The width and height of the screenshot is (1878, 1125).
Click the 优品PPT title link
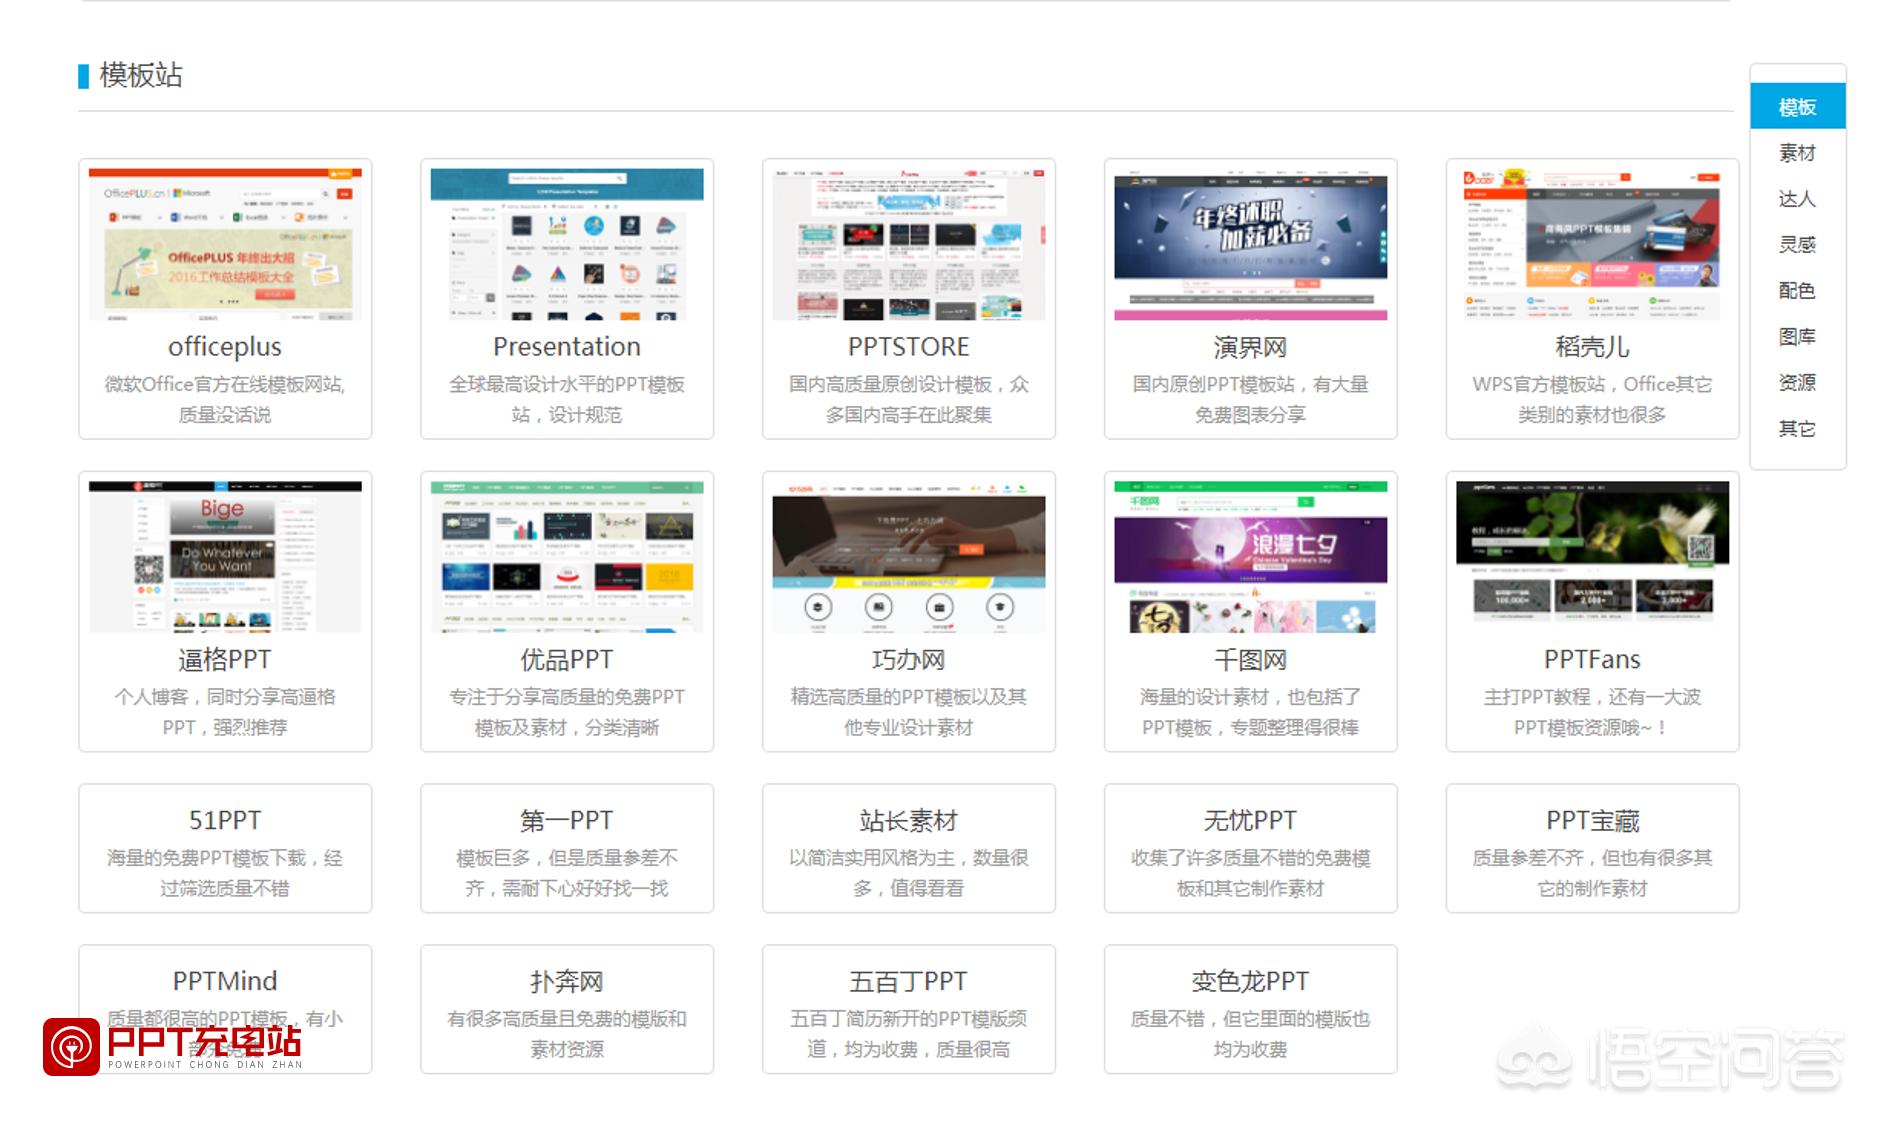pos(567,660)
